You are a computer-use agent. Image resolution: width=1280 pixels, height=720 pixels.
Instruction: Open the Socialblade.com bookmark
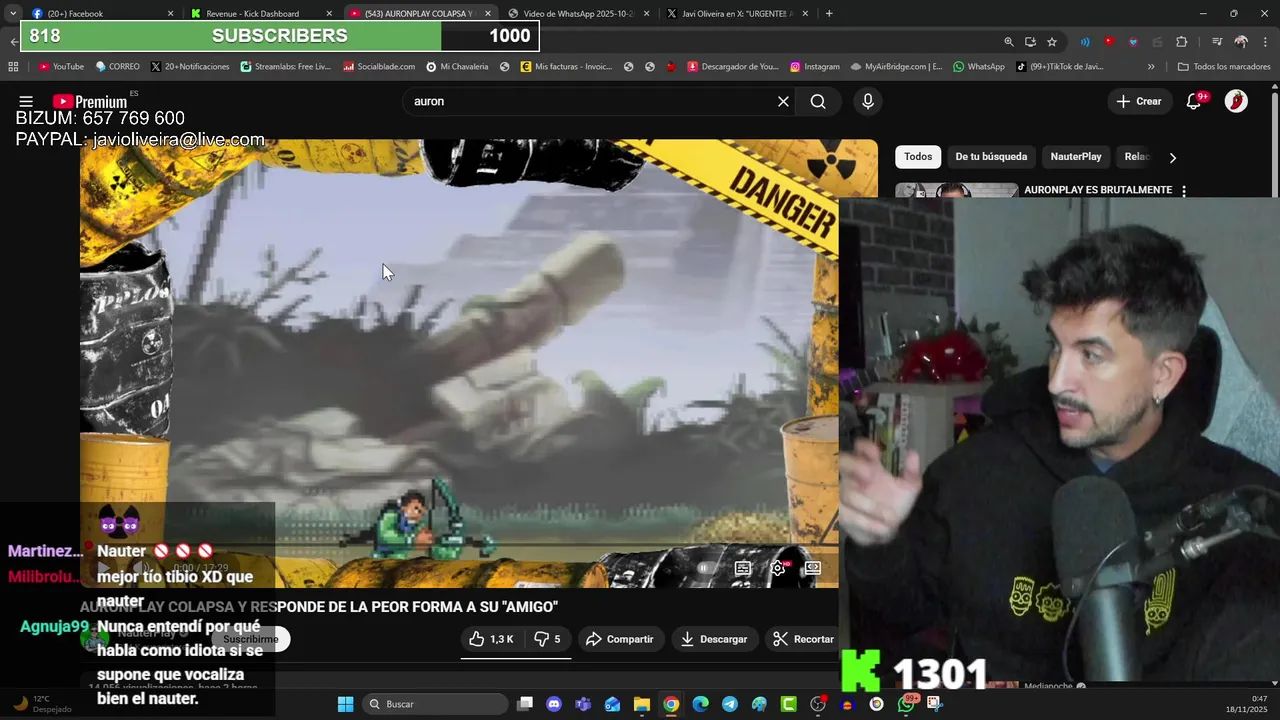[379, 67]
